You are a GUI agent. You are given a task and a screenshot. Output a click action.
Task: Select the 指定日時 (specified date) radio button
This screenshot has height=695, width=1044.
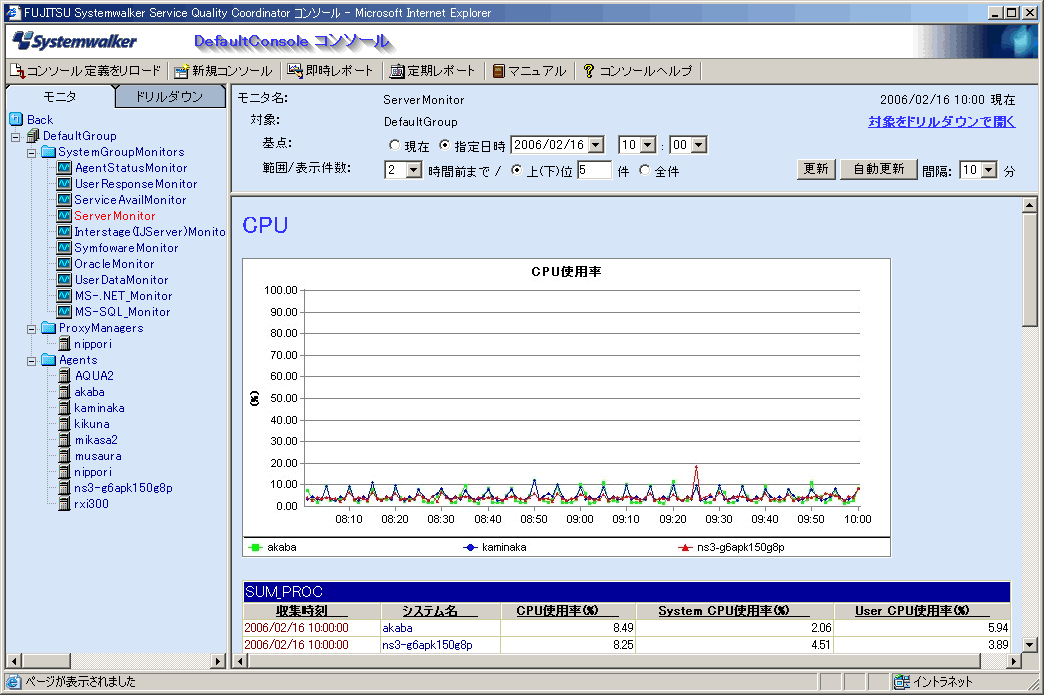(x=444, y=145)
